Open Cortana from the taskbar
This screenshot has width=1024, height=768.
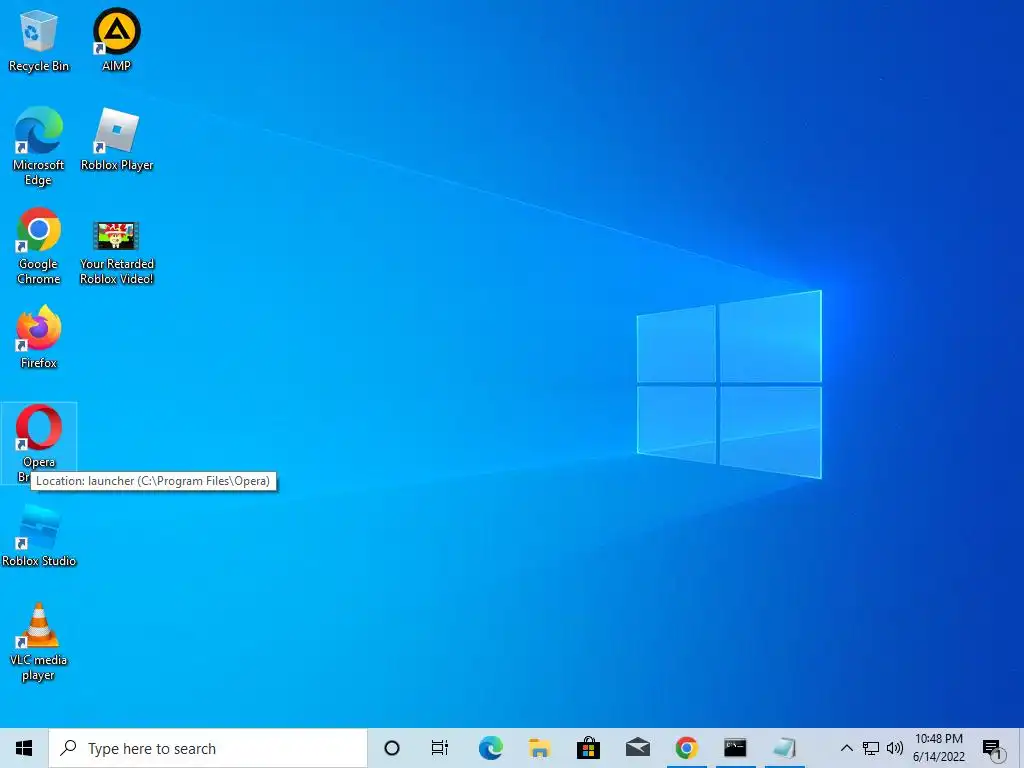click(392, 748)
